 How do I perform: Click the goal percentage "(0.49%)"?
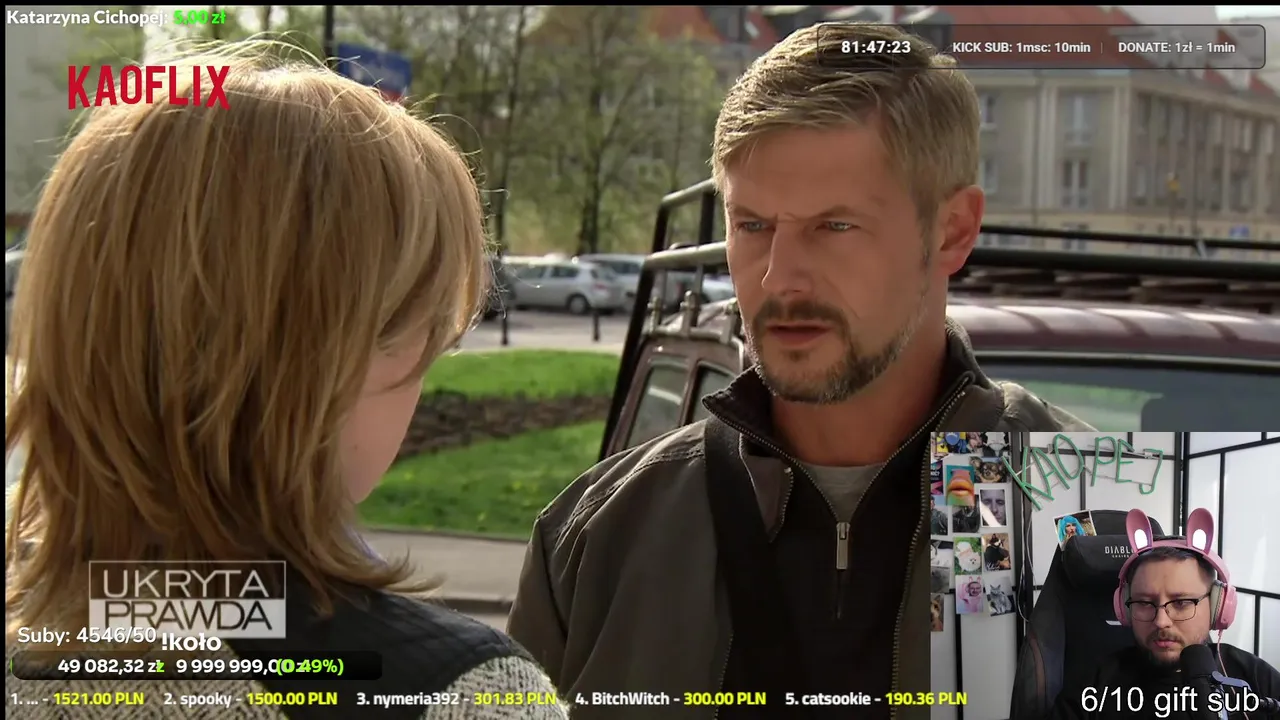[311, 666]
